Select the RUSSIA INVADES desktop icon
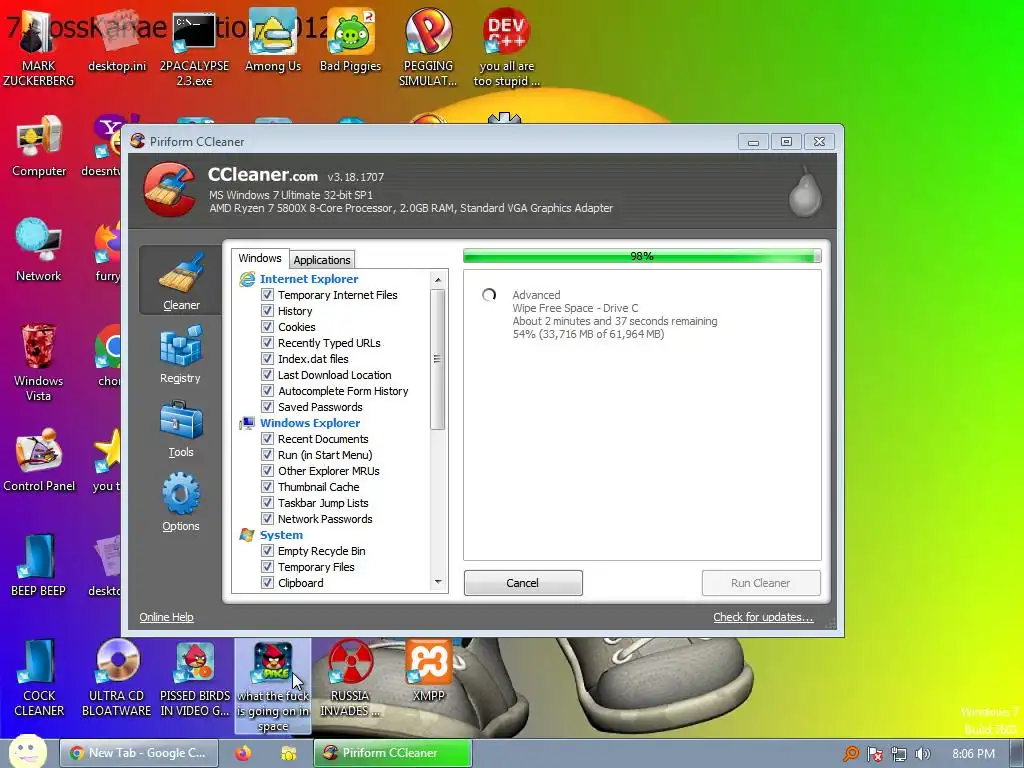1024x768 pixels. [x=350, y=678]
